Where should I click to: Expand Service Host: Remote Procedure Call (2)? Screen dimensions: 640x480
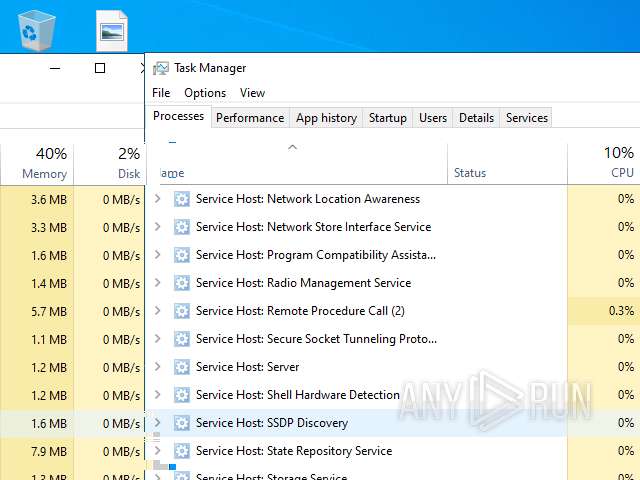158,311
